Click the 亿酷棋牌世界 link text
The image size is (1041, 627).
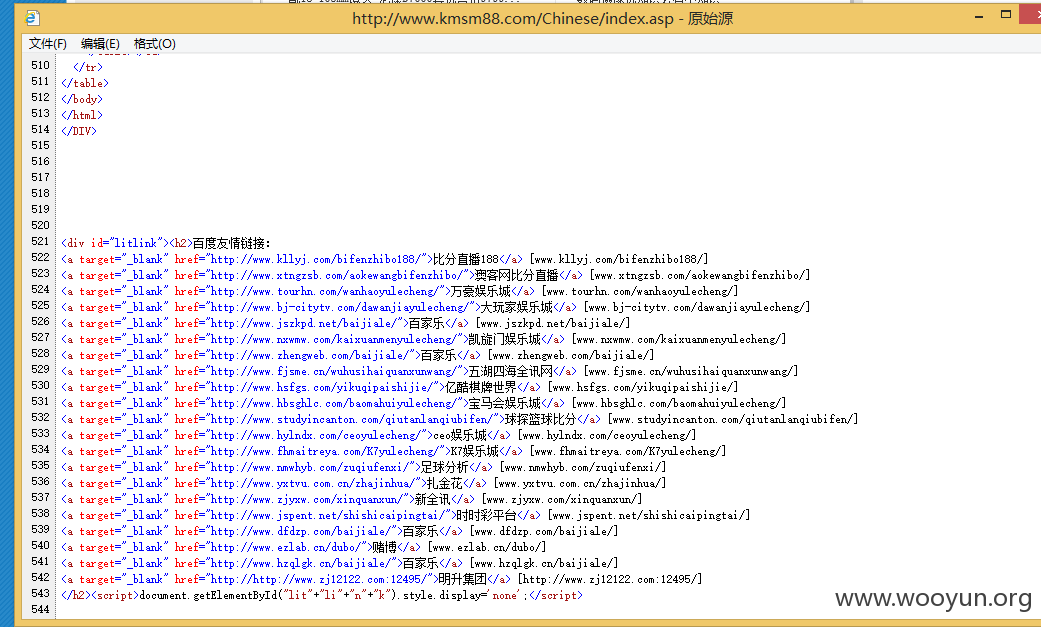481,387
